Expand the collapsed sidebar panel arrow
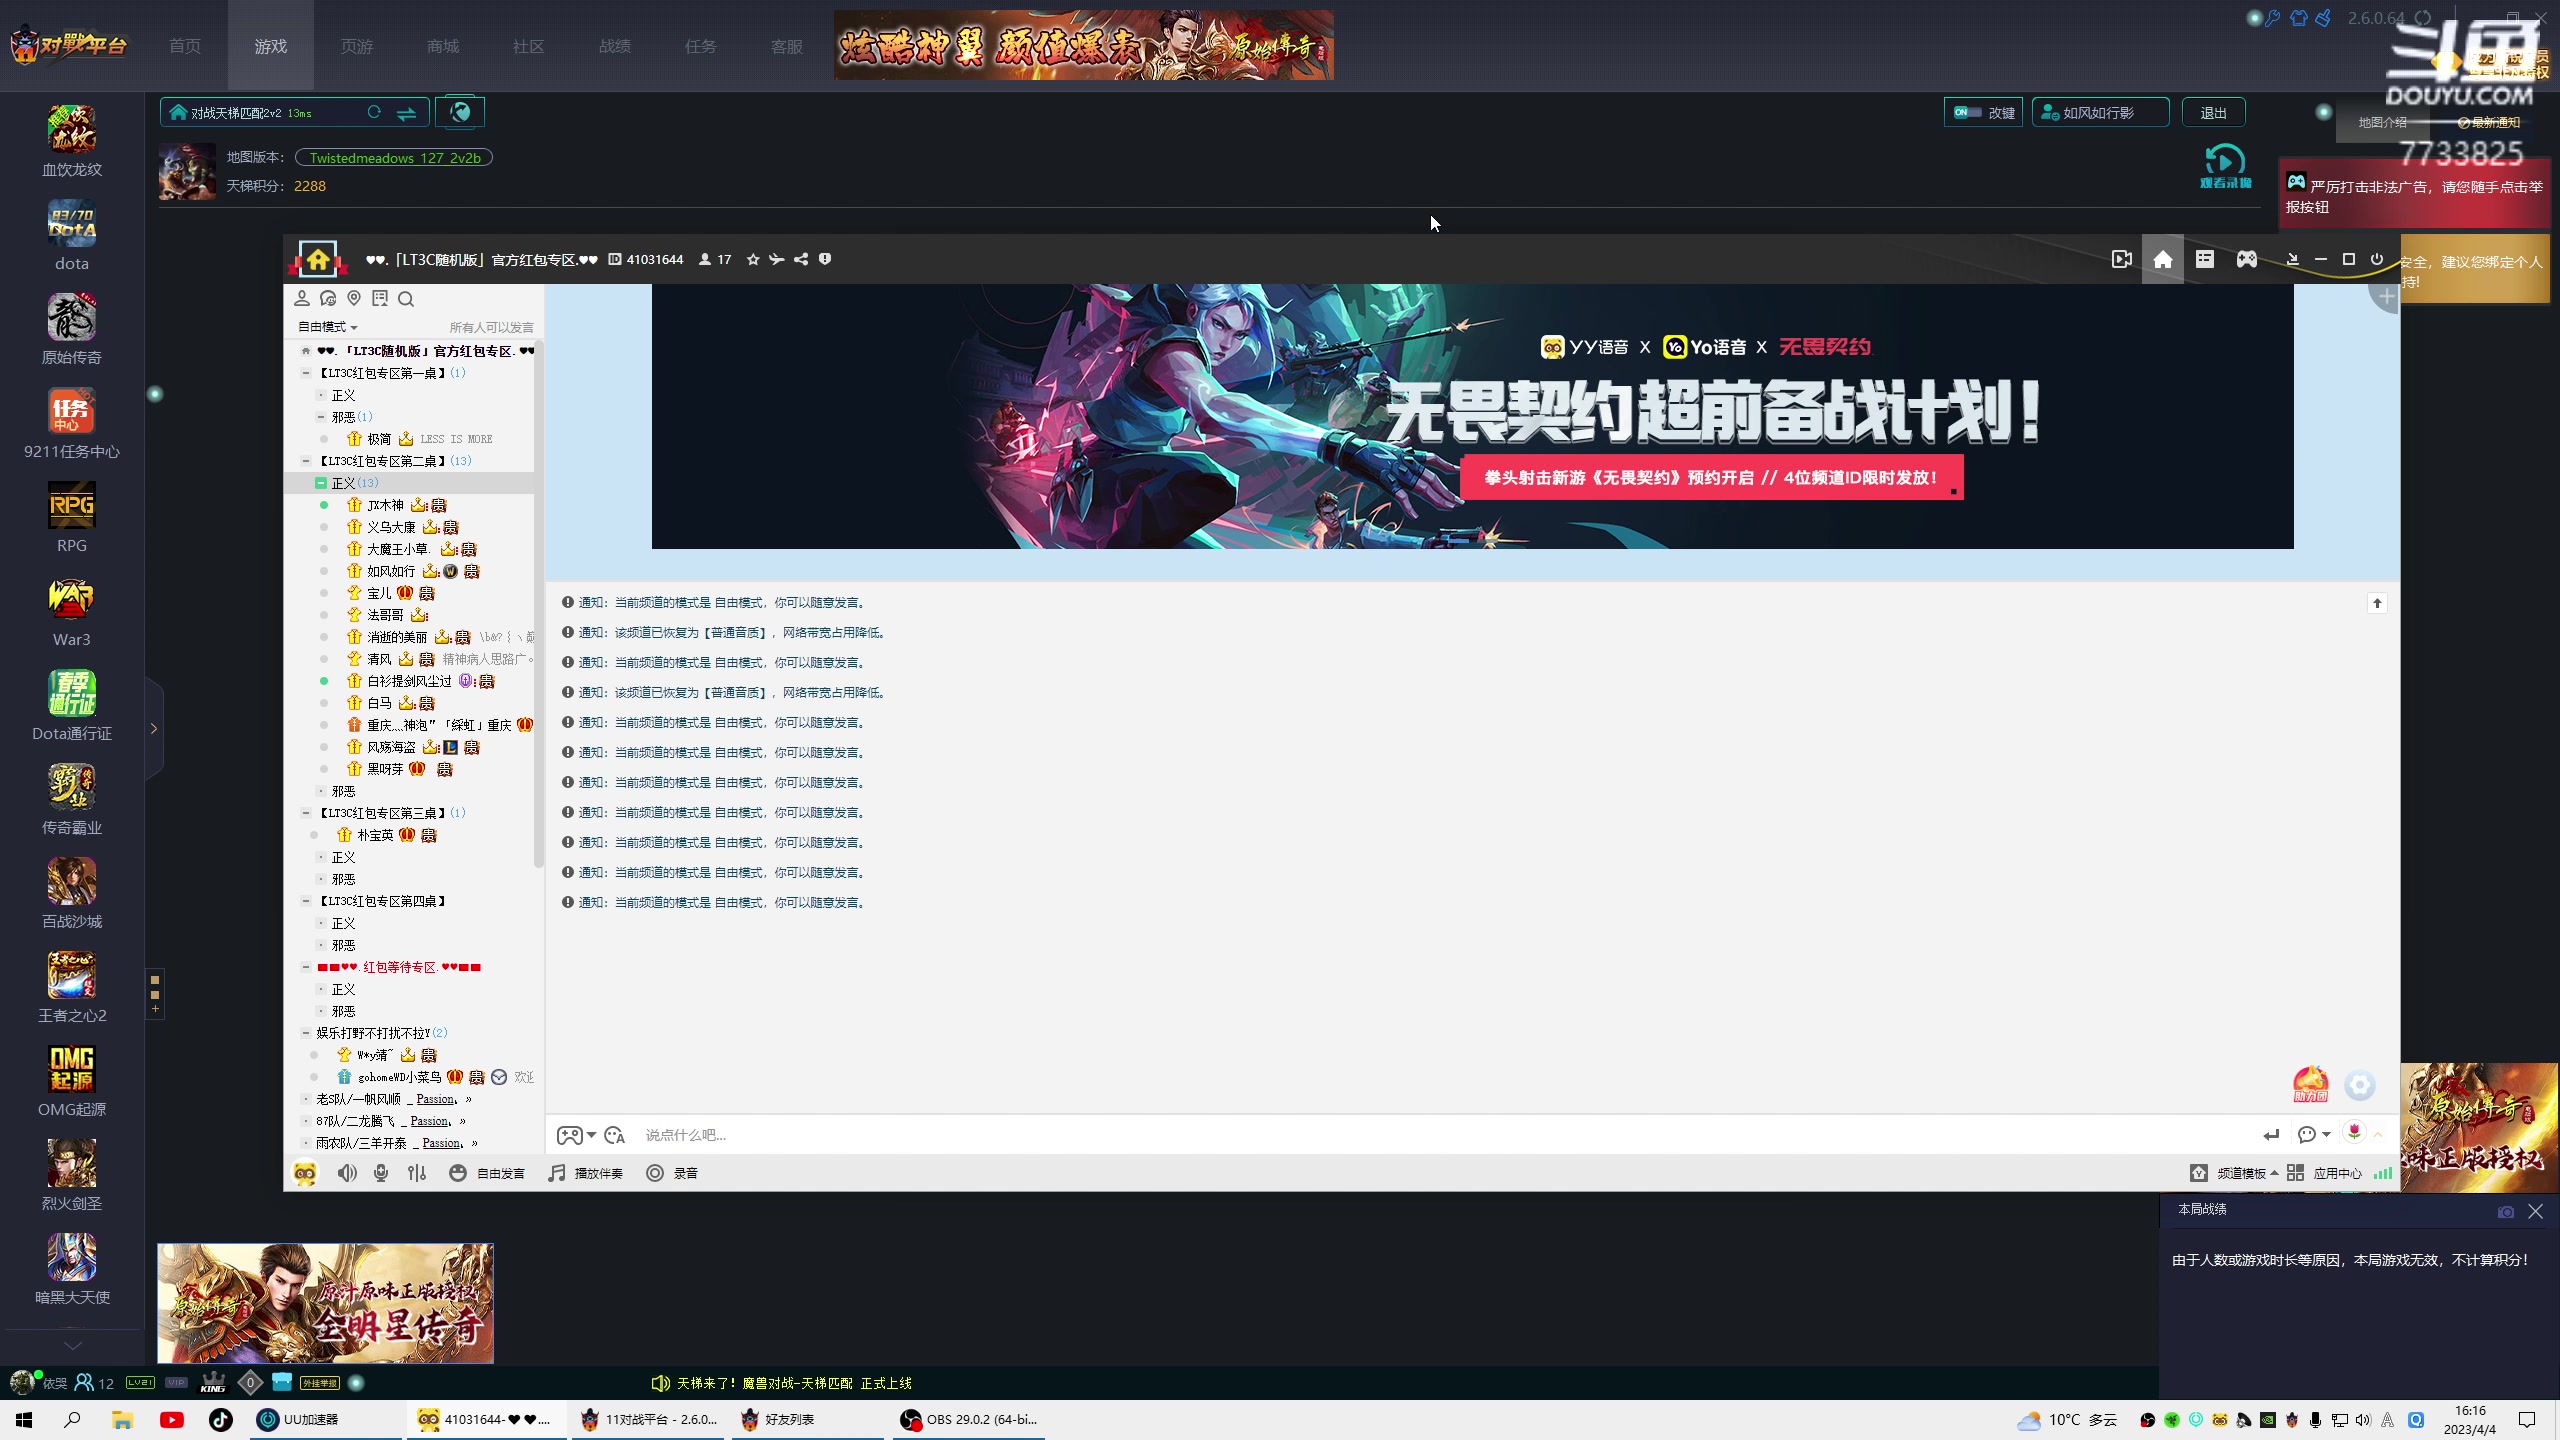The height and width of the screenshot is (1440, 2560). (154, 728)
